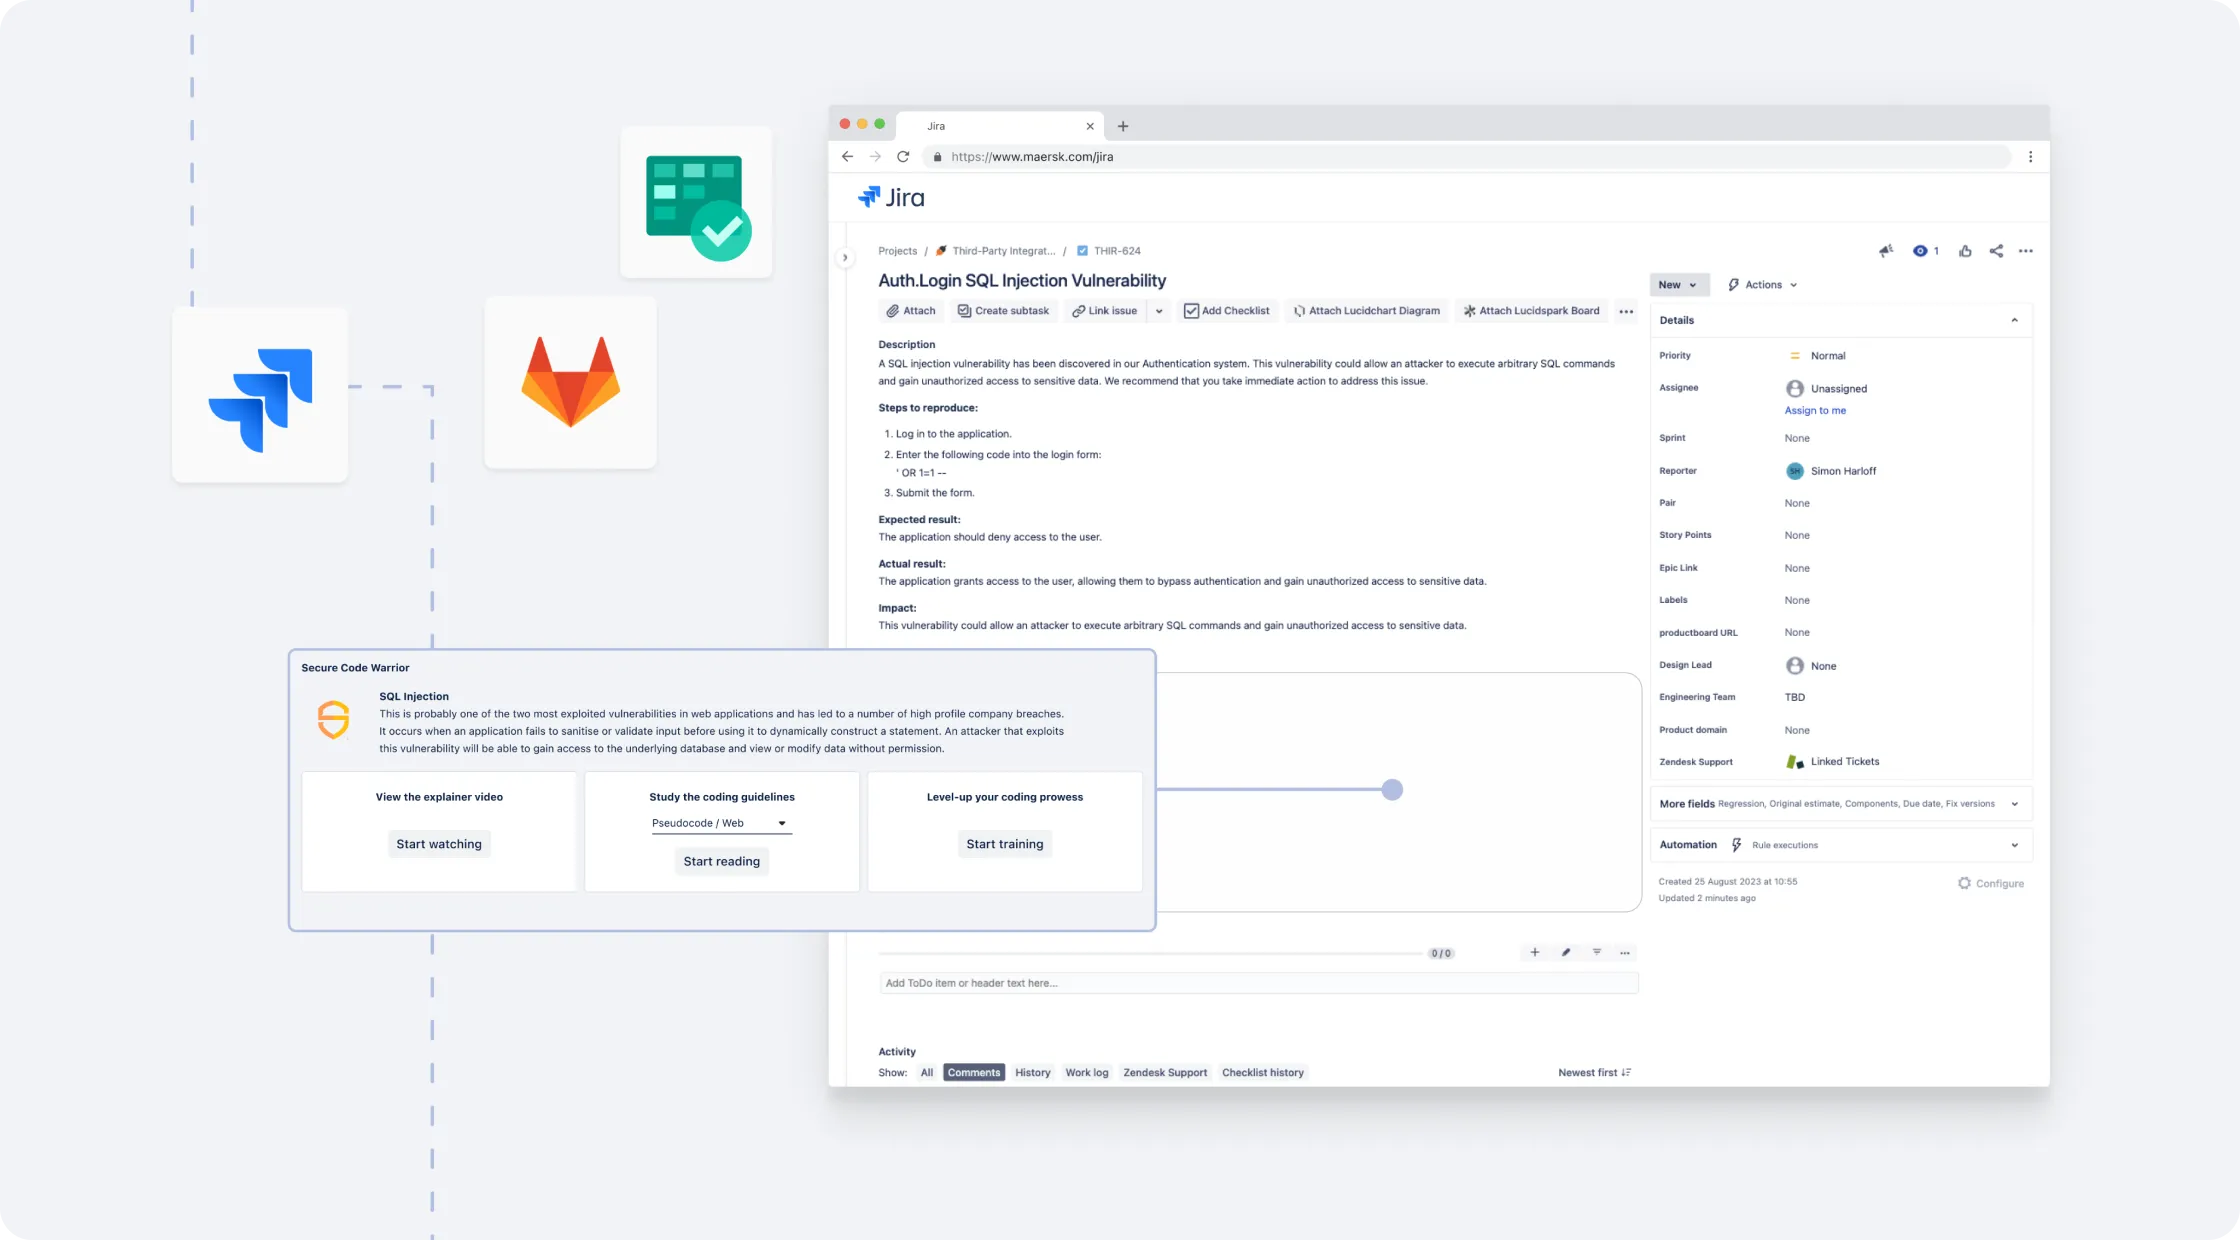
Task: Select the Create subtask icon
Action: point(962,310)
